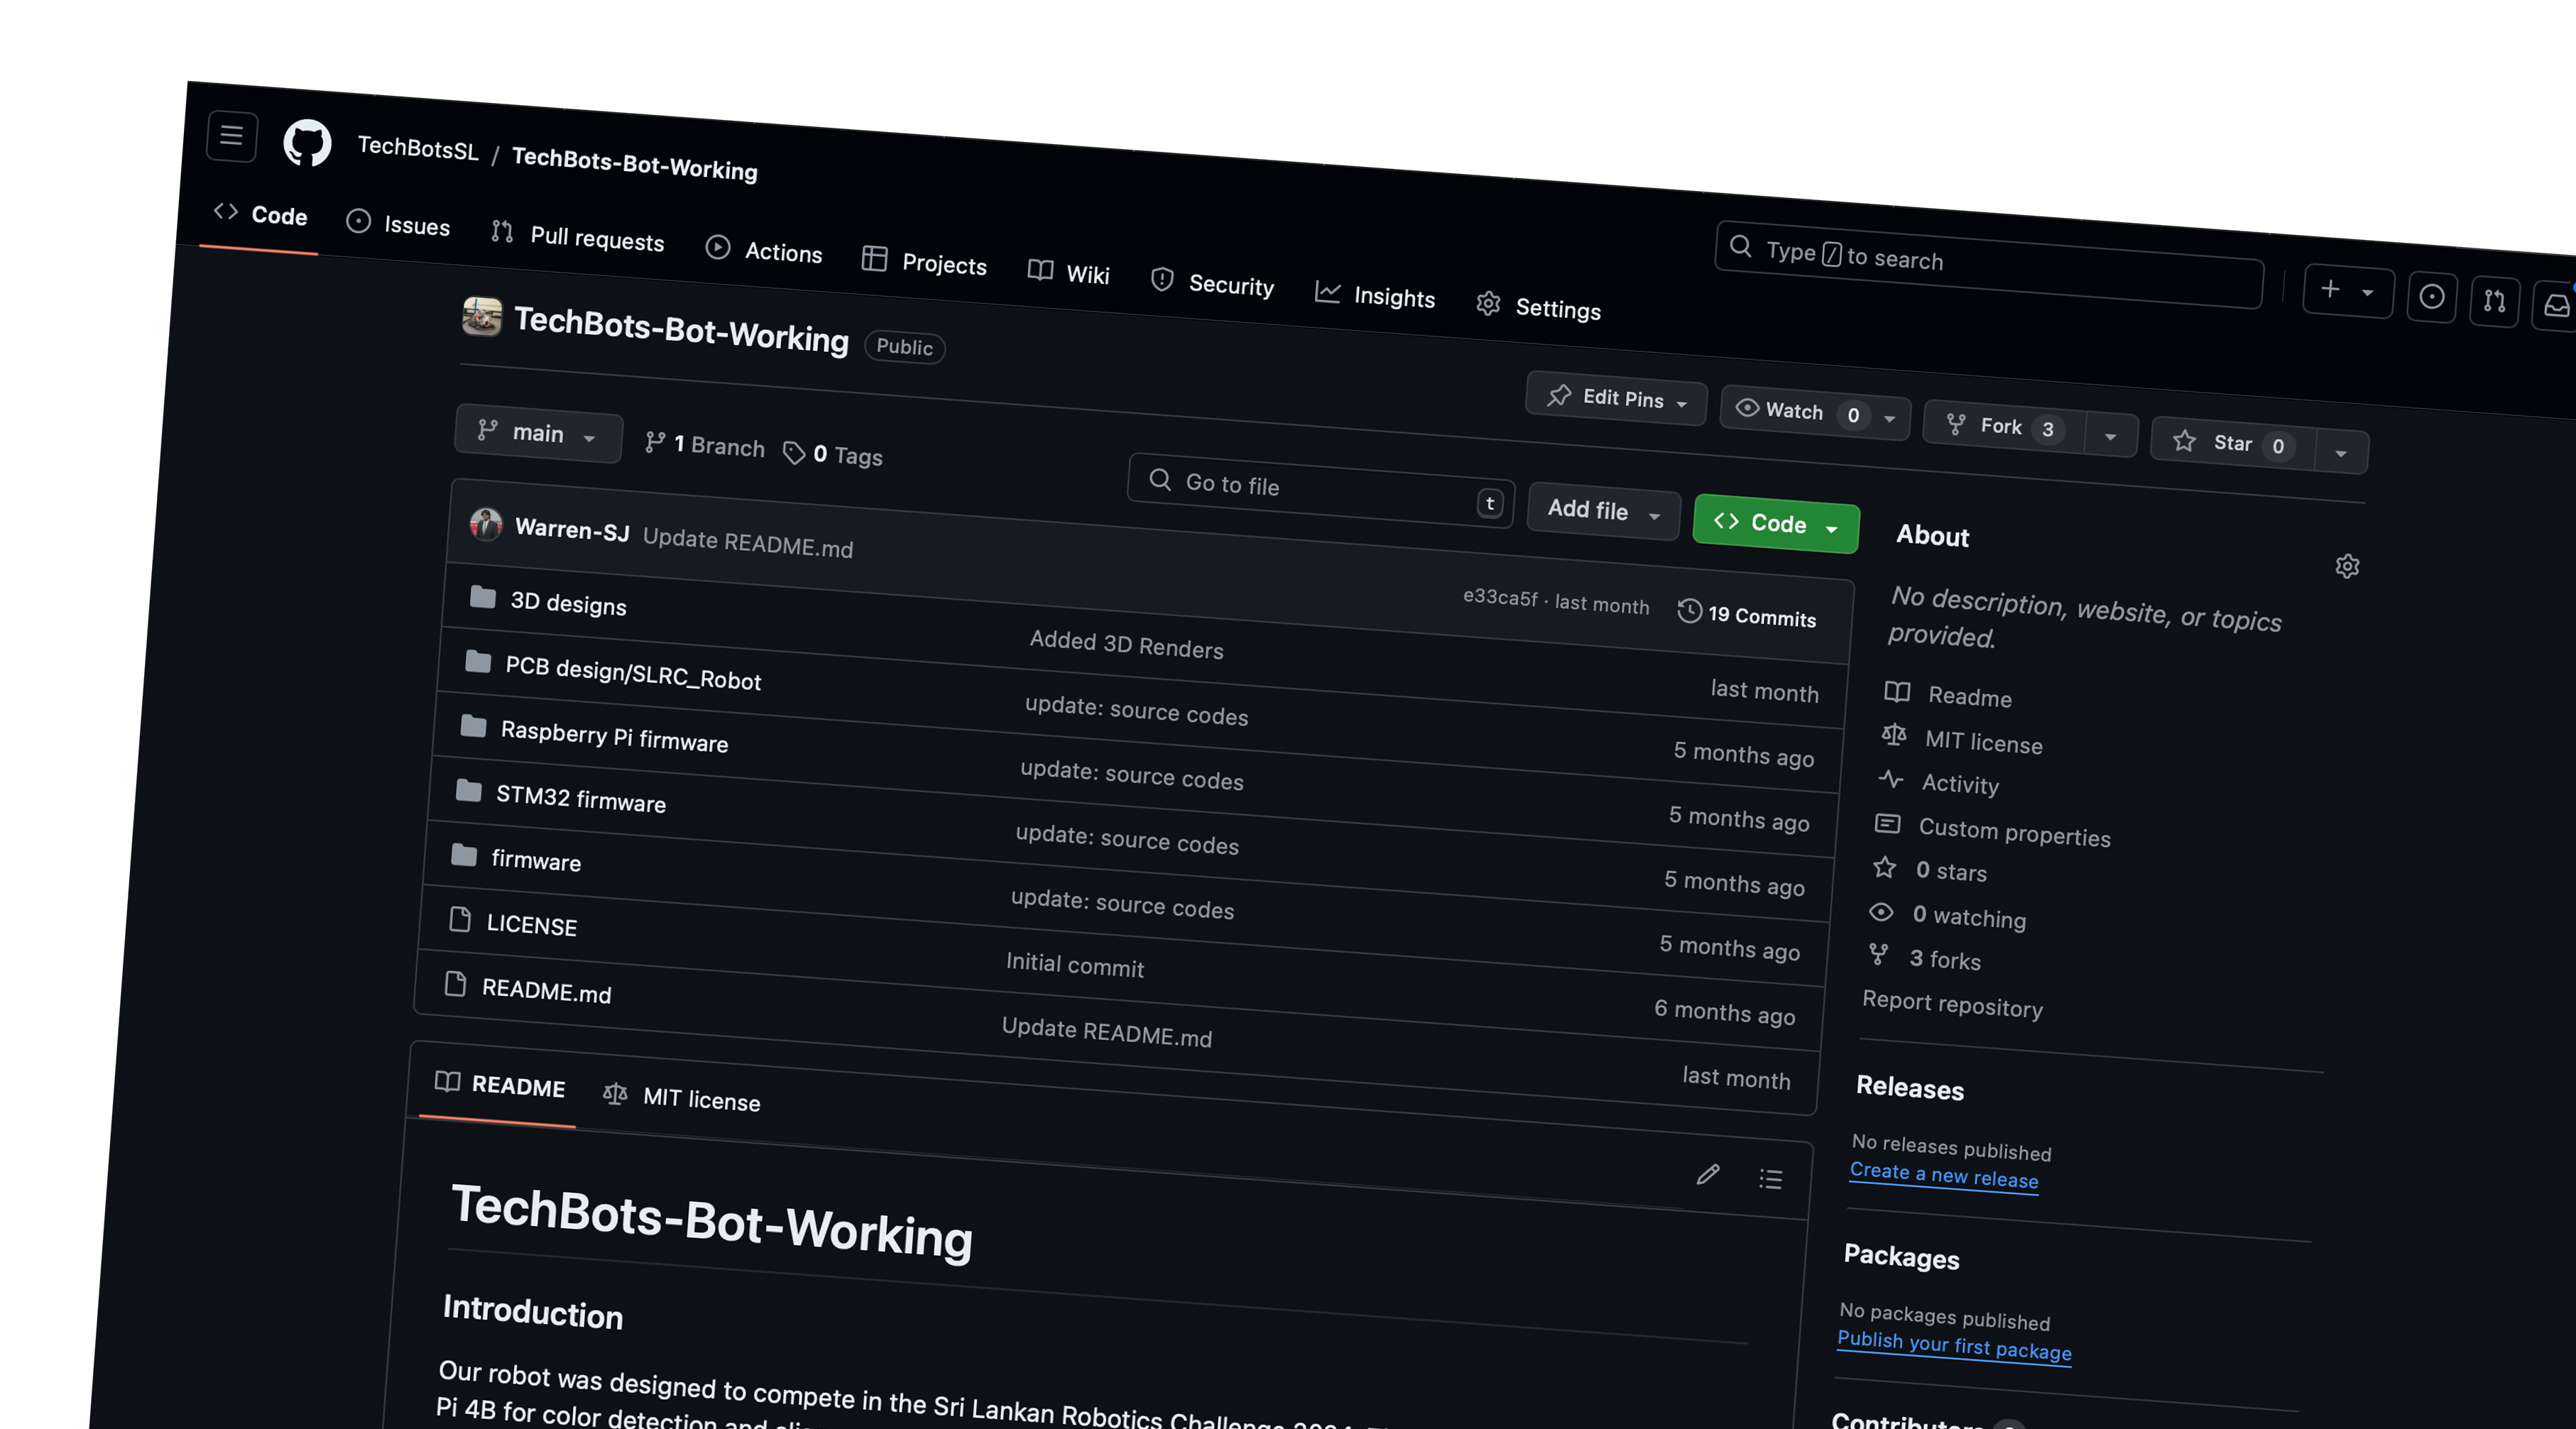Click the pencil icon to edit README
Image resolution: width=2576 pixels, height=1429 pixels.
(x=1708, y=1174)
